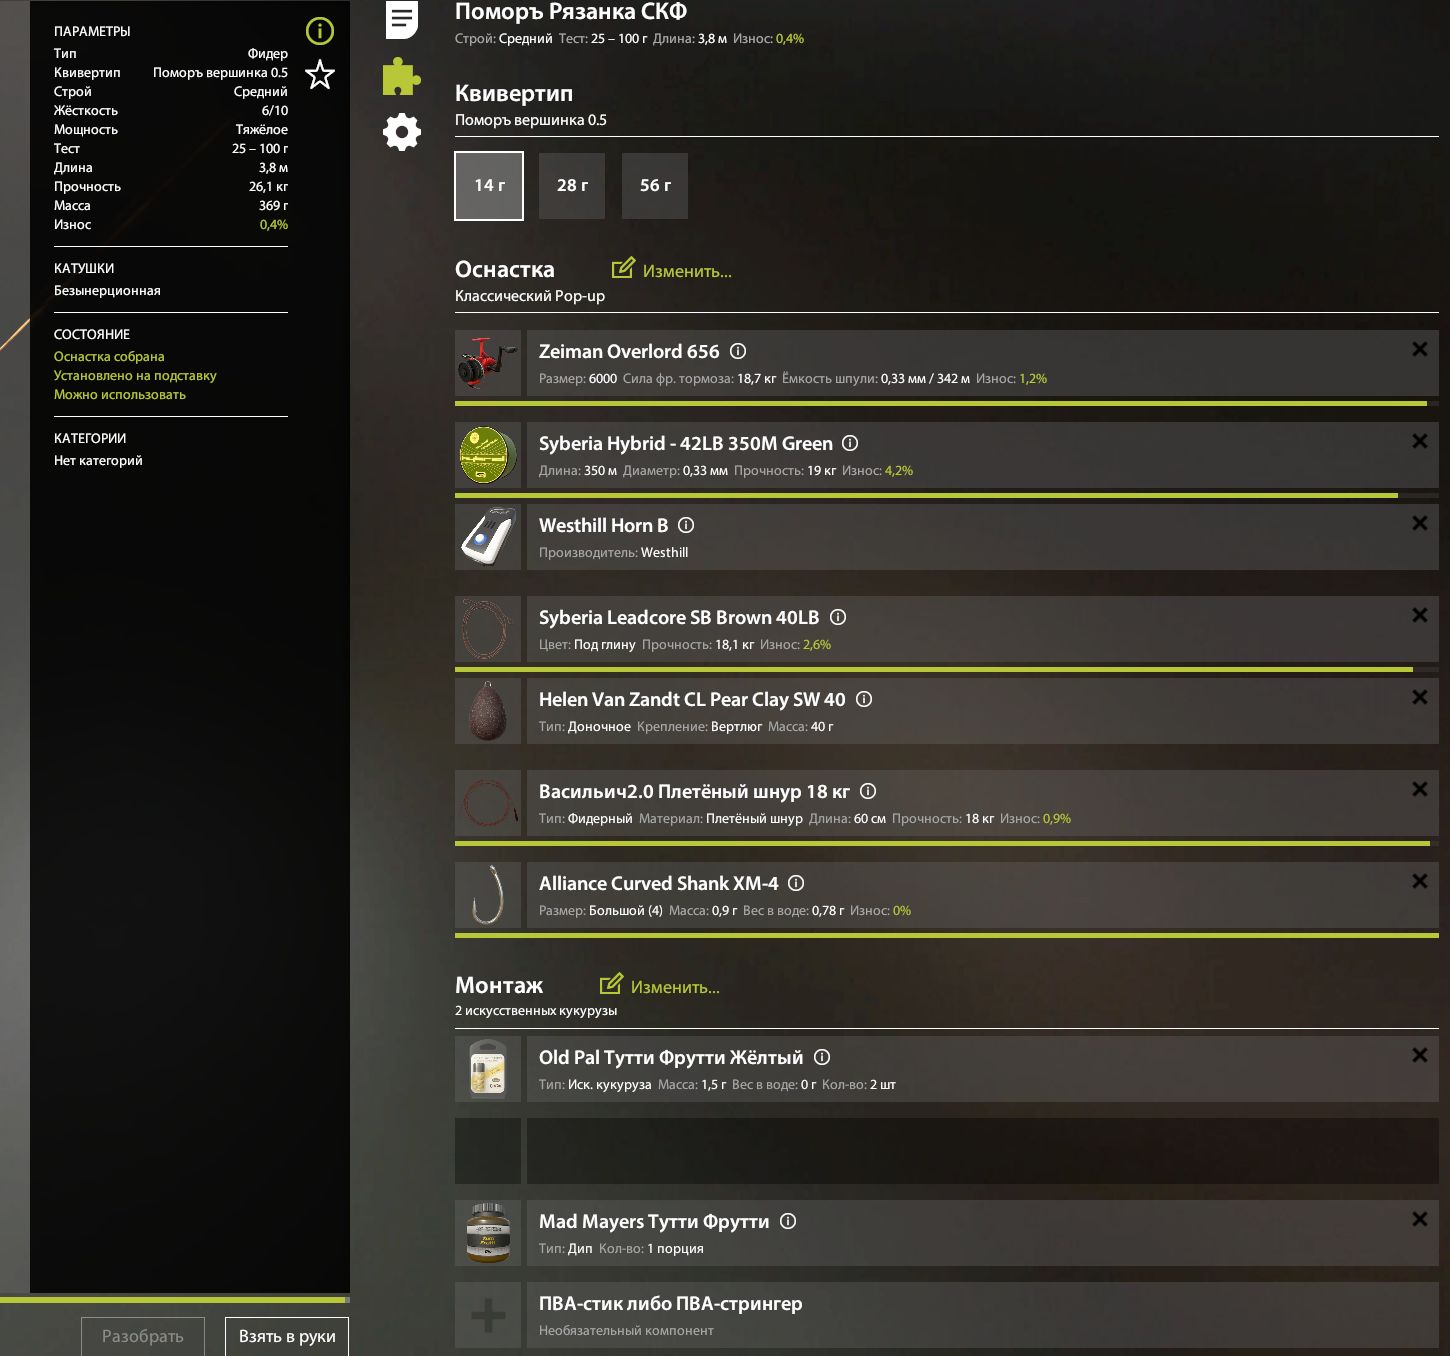
Task: Click the Безынерционная reel type text
Action: tap(107, 290)
